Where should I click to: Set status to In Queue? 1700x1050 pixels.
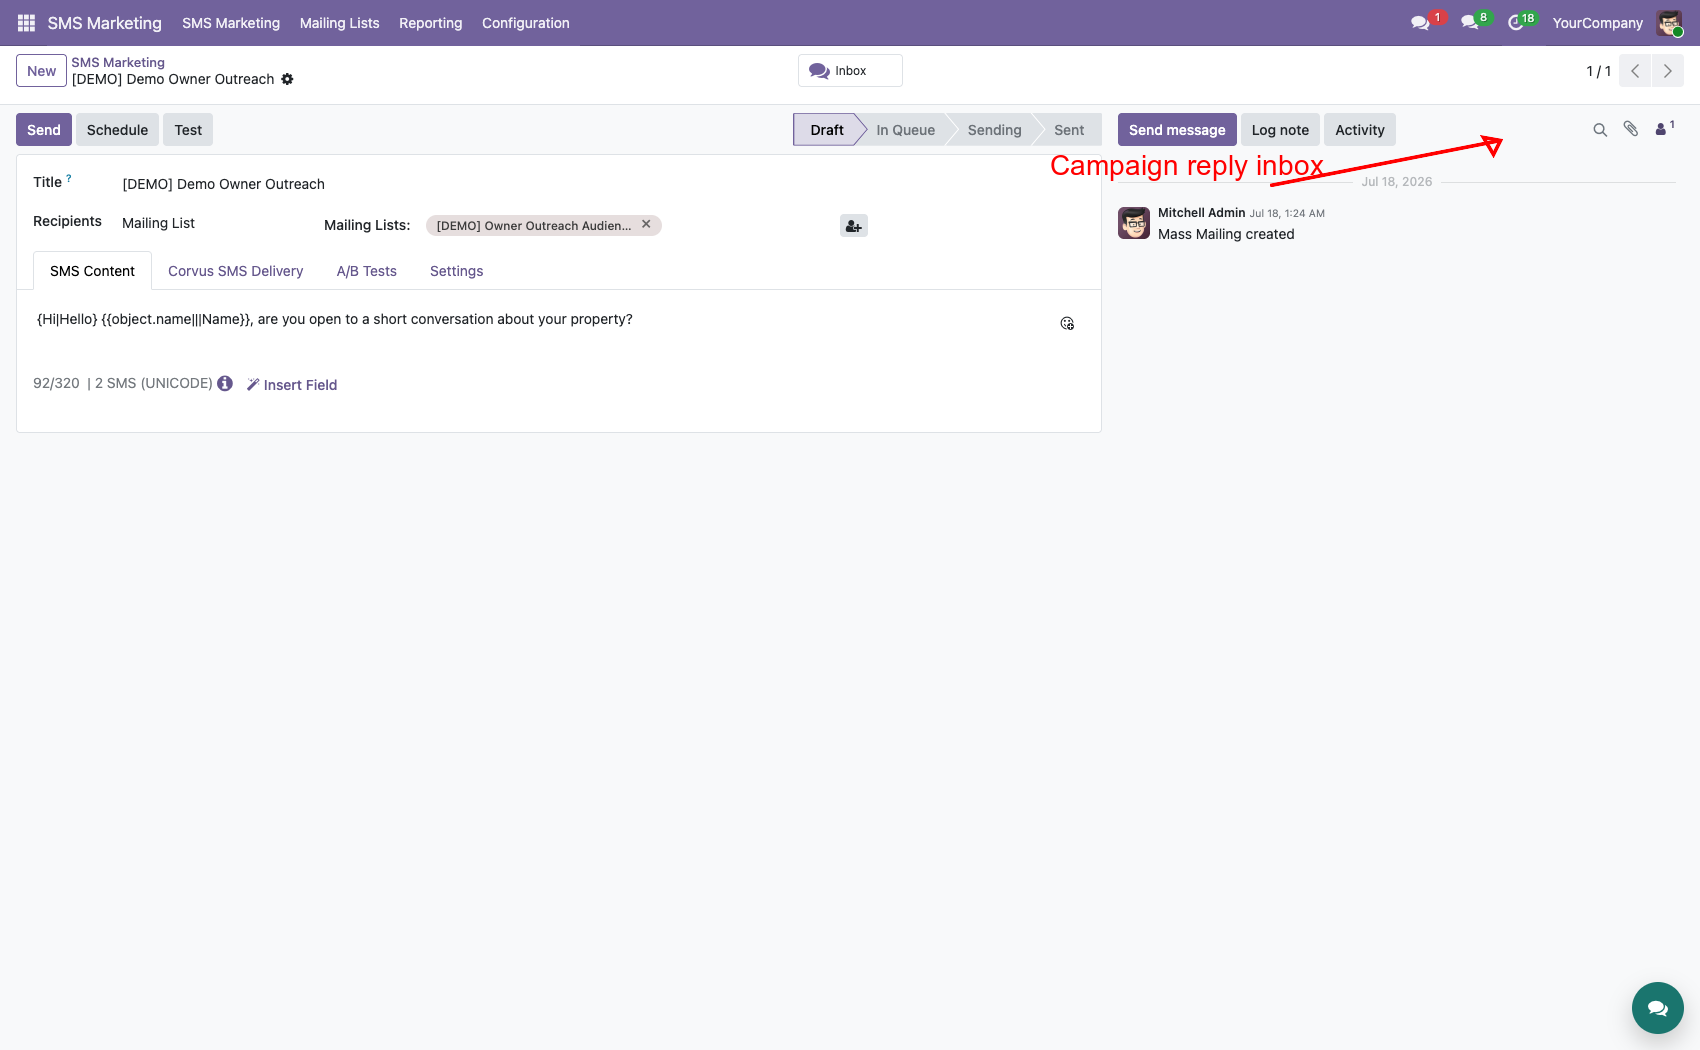905,130
